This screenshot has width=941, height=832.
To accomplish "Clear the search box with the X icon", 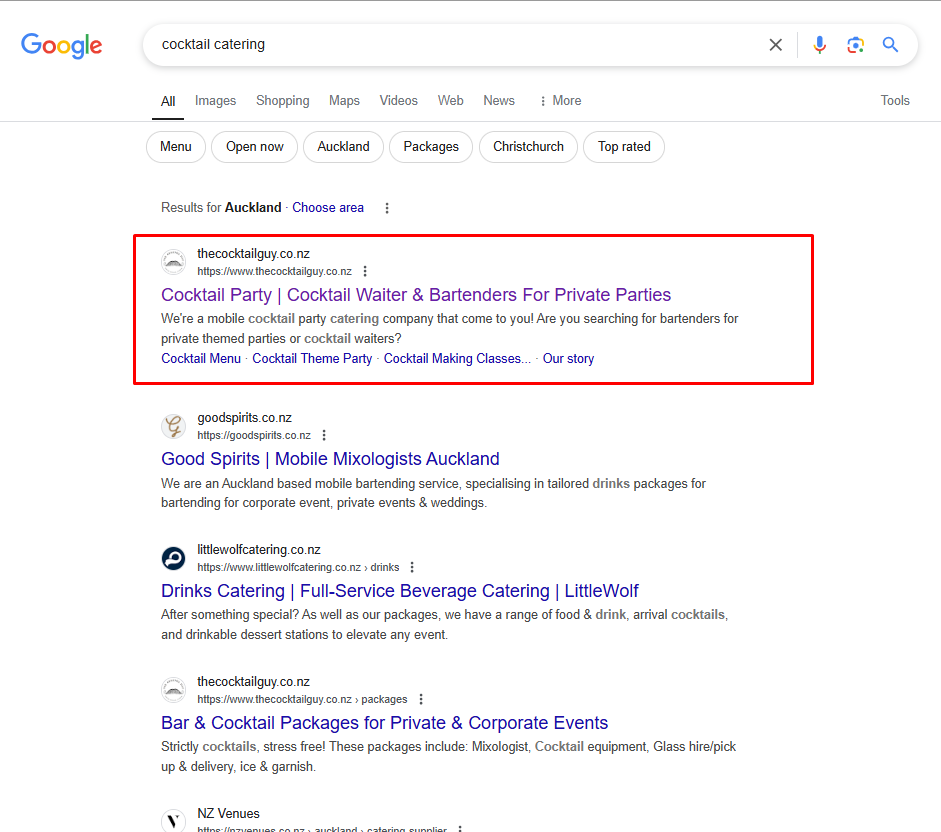I will [775, 44].
